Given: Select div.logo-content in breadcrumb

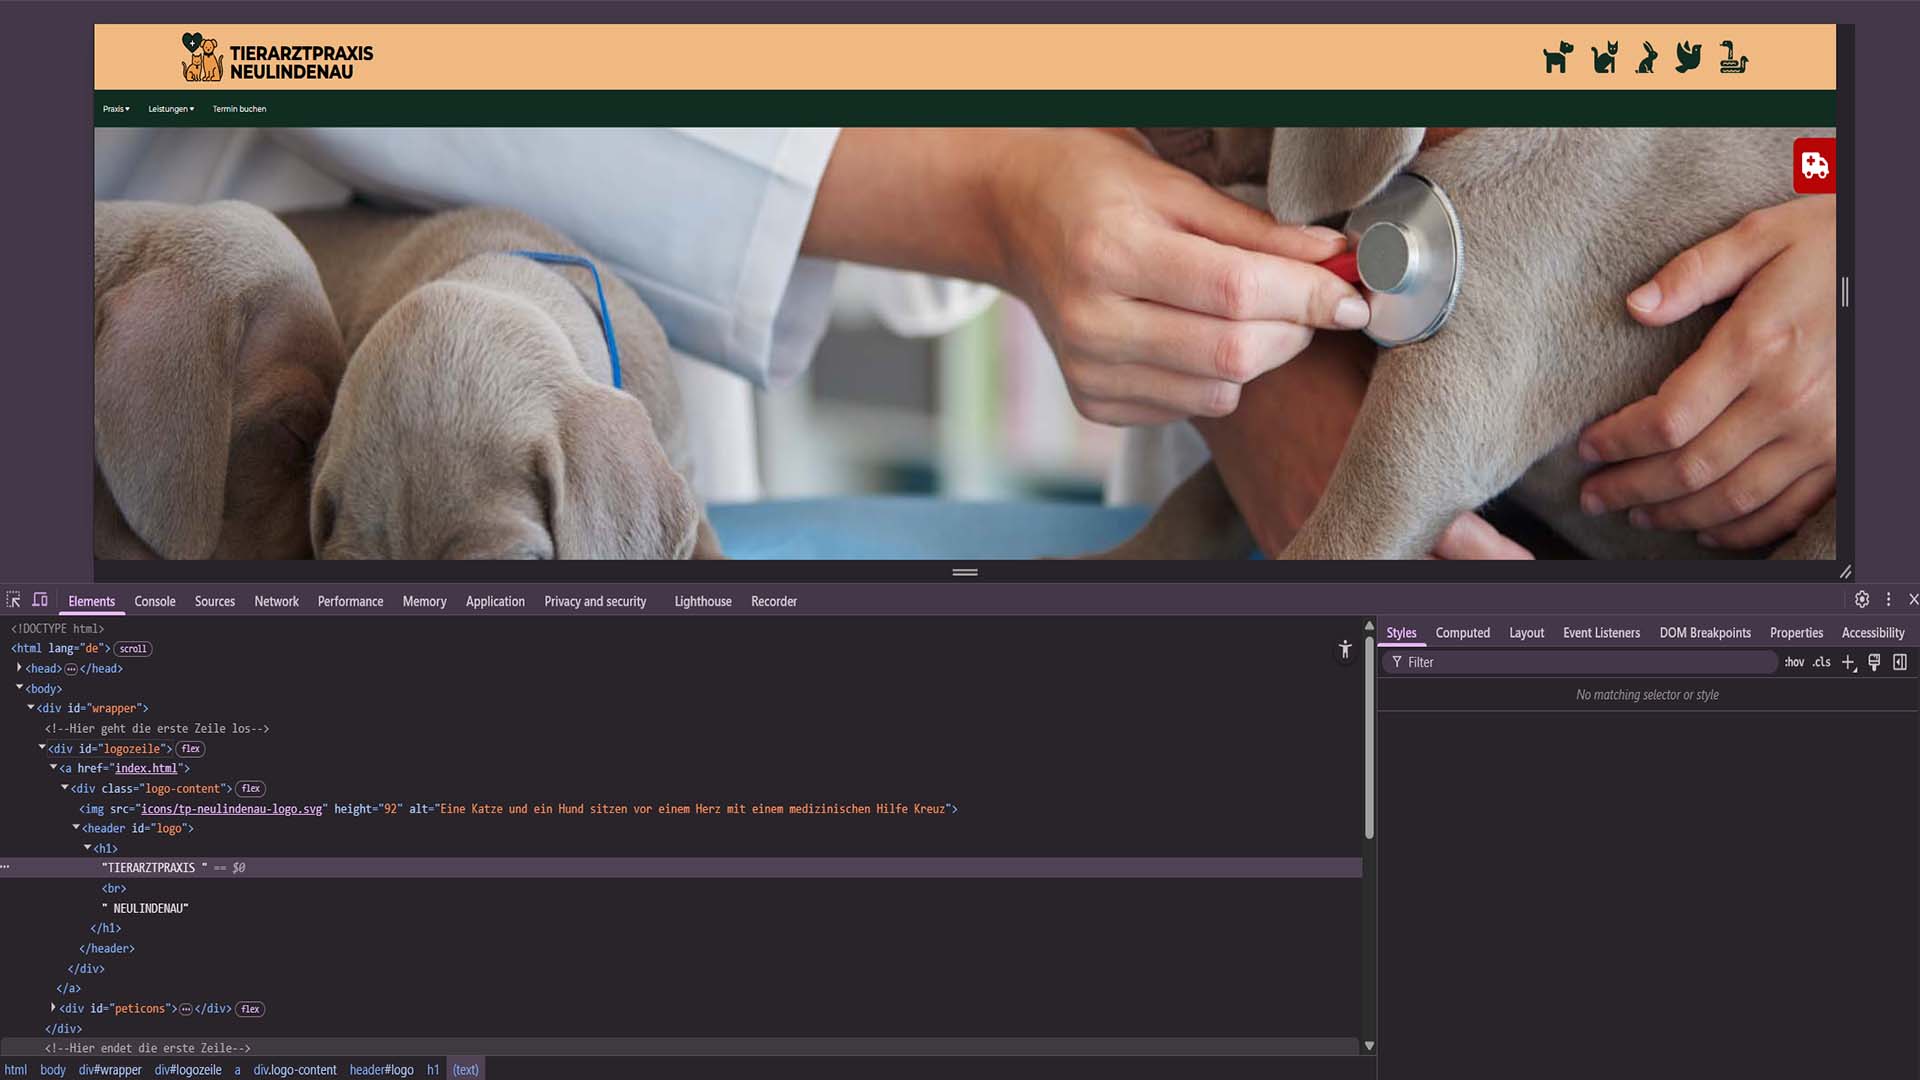Looking at the screenshot, I should point(295,1070).
